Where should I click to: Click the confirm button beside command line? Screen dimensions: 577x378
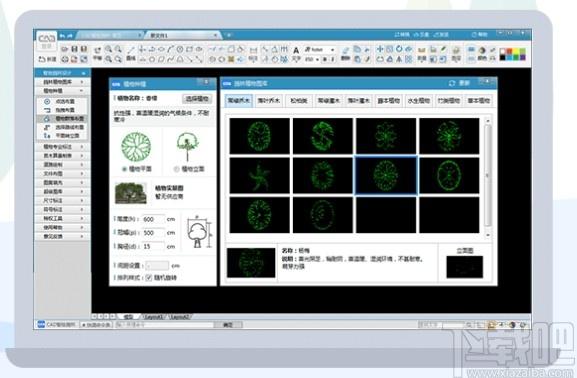pos(228,325)
